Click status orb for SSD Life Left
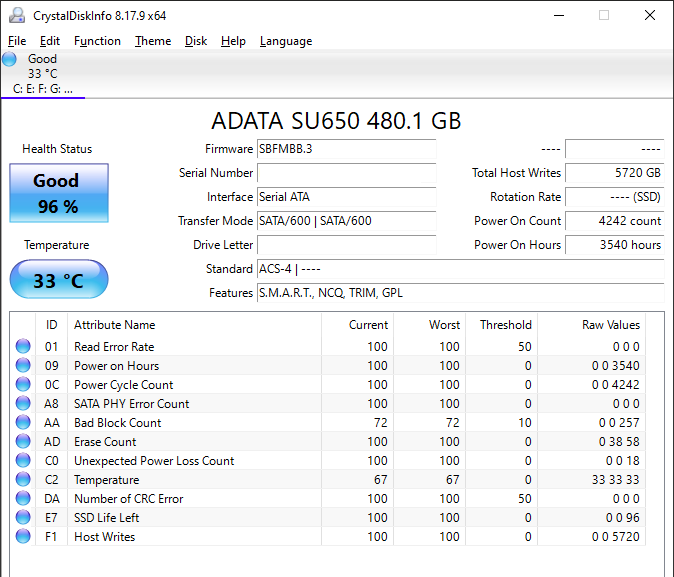Viewport: 674px width, 577px height. pos(23,518)
